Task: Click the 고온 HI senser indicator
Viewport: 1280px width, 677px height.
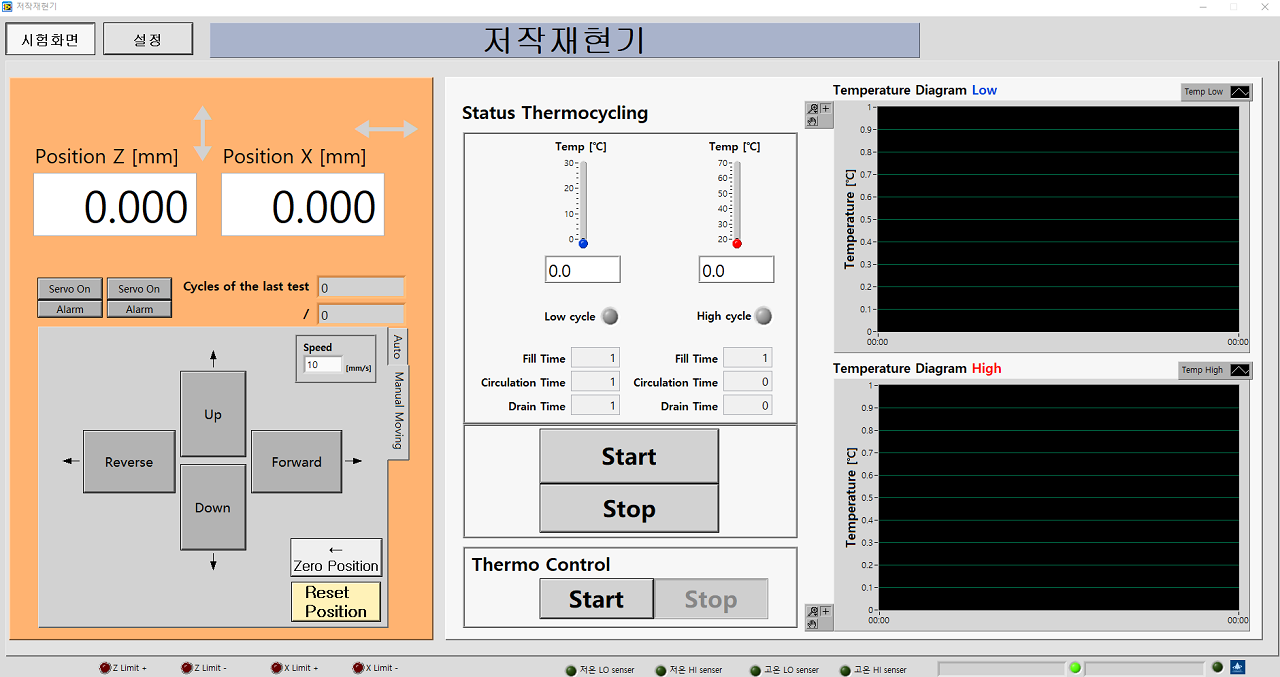Action: point(844,670)
